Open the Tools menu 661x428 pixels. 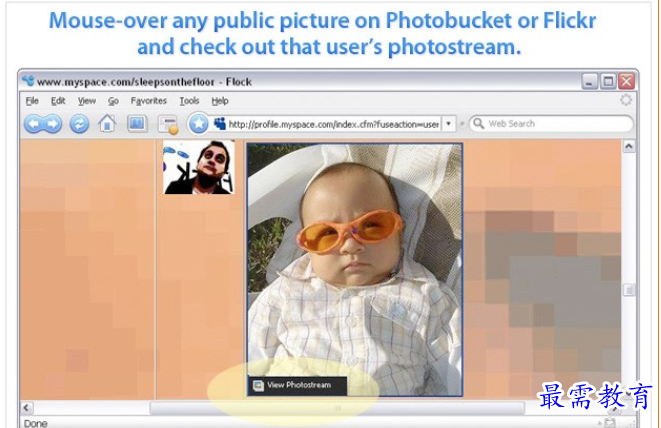point(189,101)
